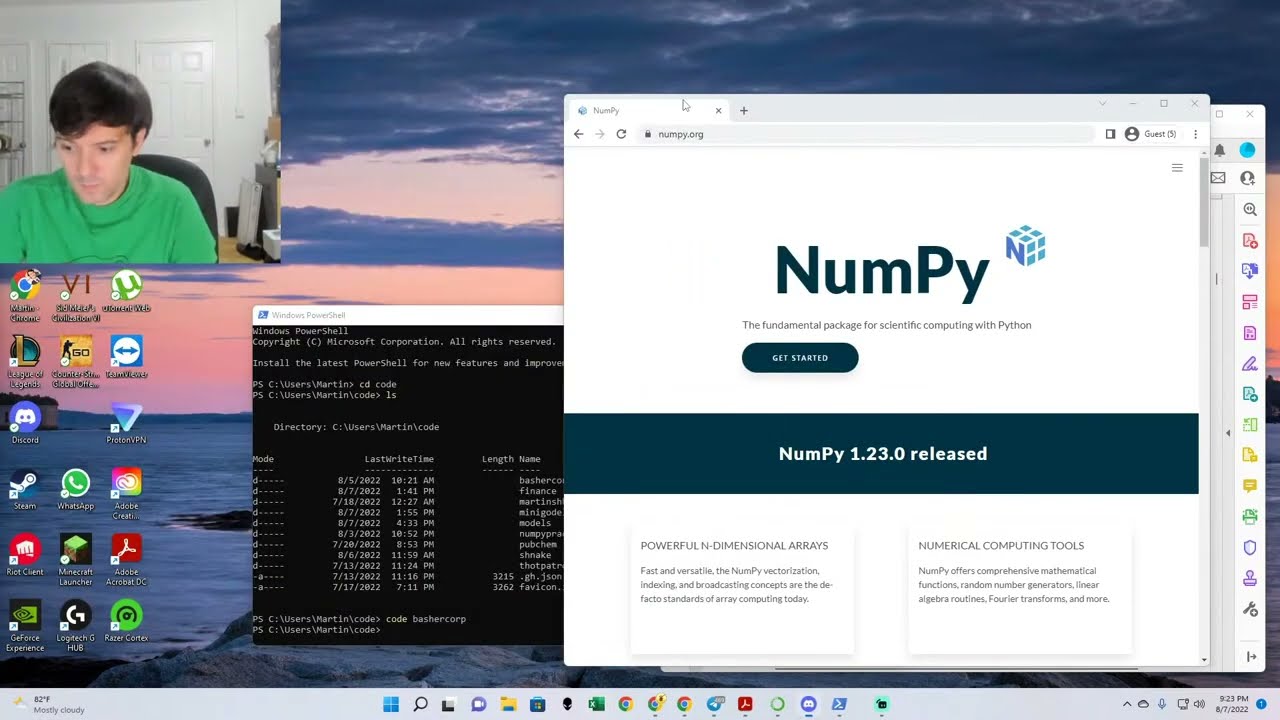The height and width of the screenshot is (720, 1280).
Task: Open the weather widget showing 82°F
Action: click(x=50, y=704)
